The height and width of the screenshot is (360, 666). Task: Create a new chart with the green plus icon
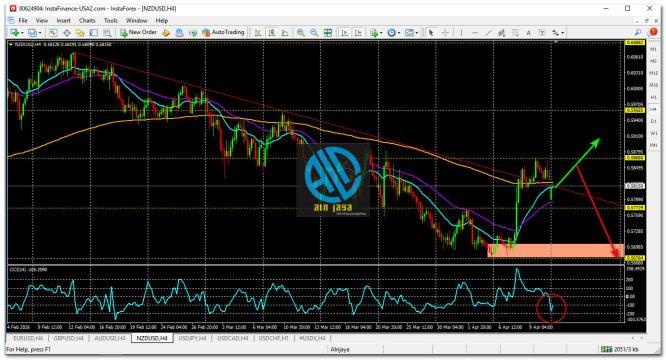pos(14,32)
